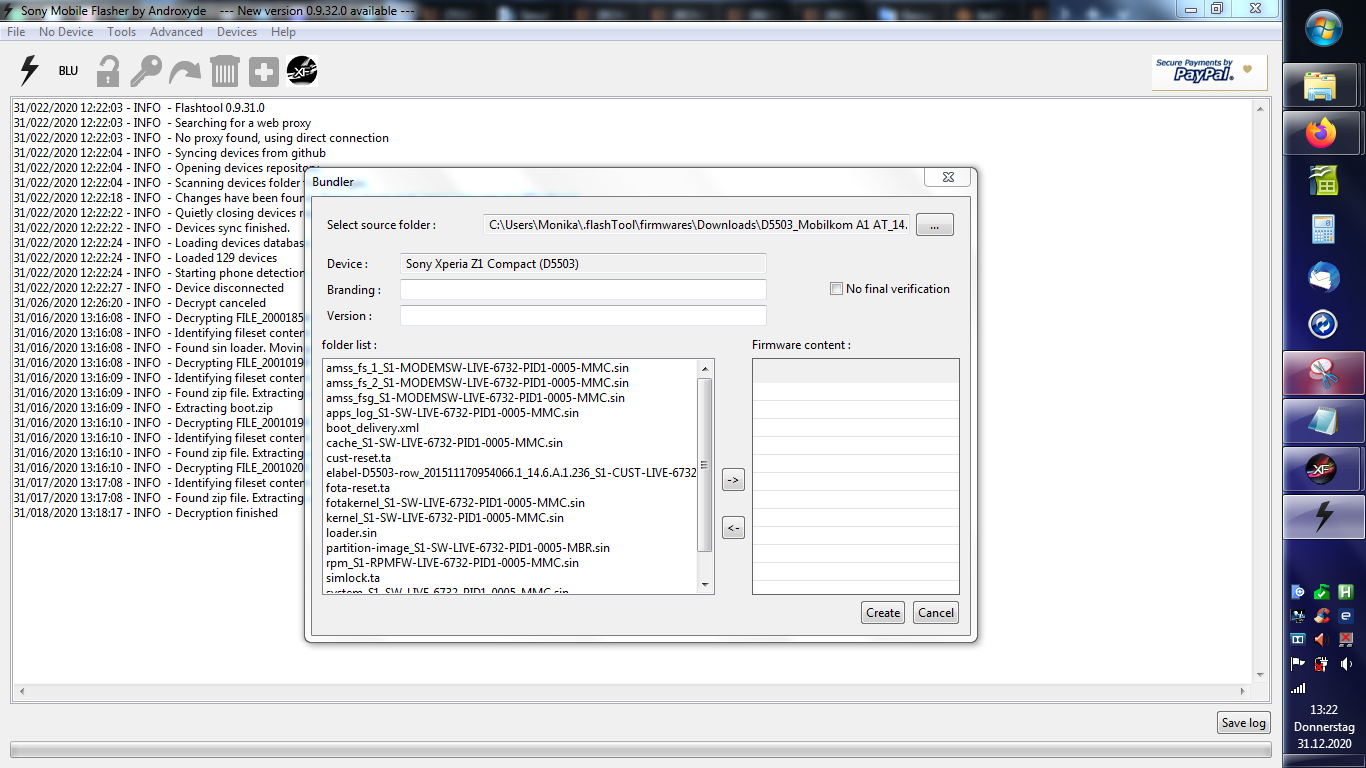Click the -> move to firmware button
The height and width of the screenshot is (768, 1366).
(733, 480)
